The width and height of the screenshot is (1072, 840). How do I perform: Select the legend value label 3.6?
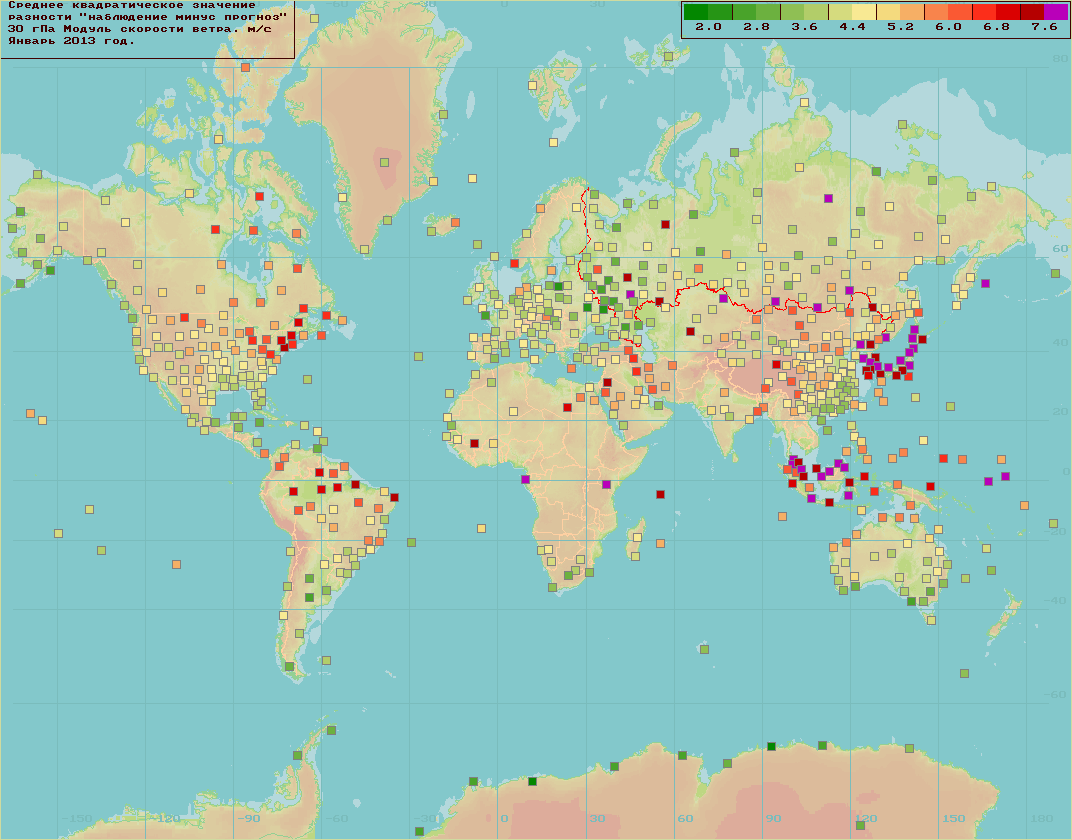804,27
